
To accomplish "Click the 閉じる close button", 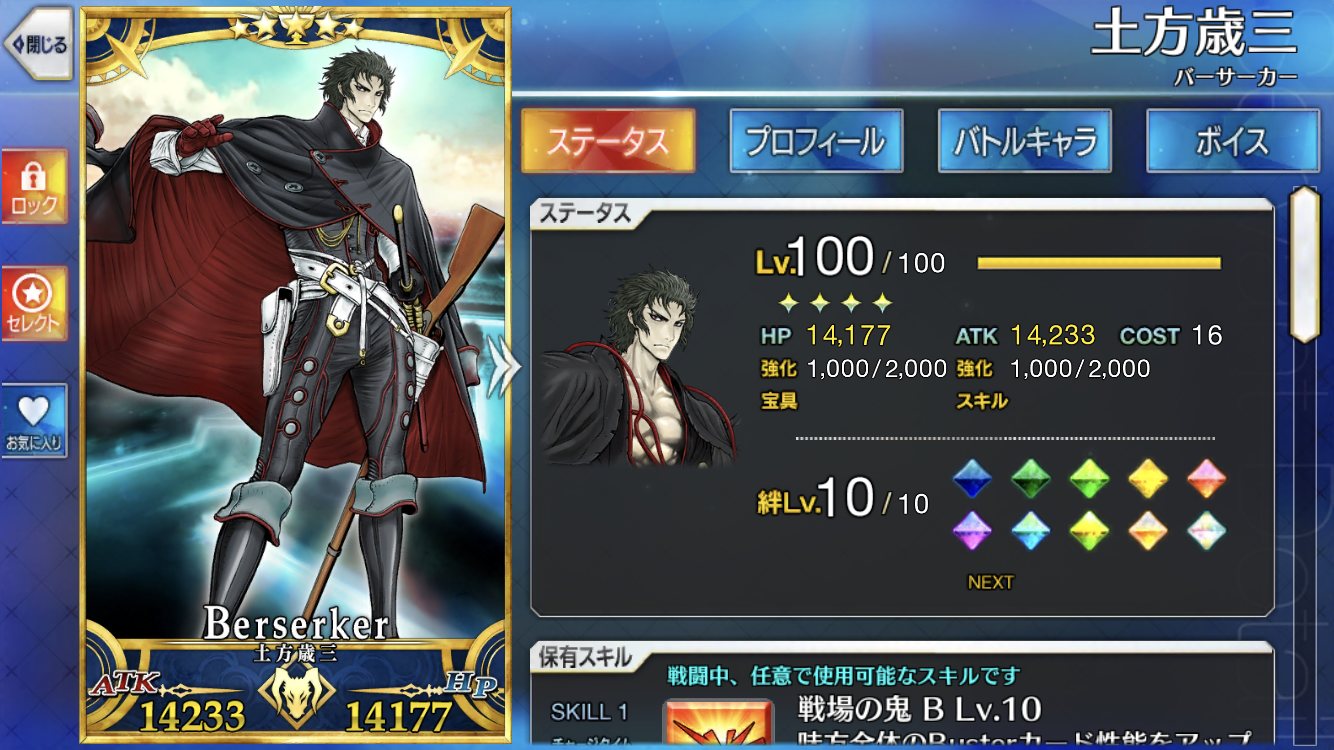I will (x=38, y=43).
